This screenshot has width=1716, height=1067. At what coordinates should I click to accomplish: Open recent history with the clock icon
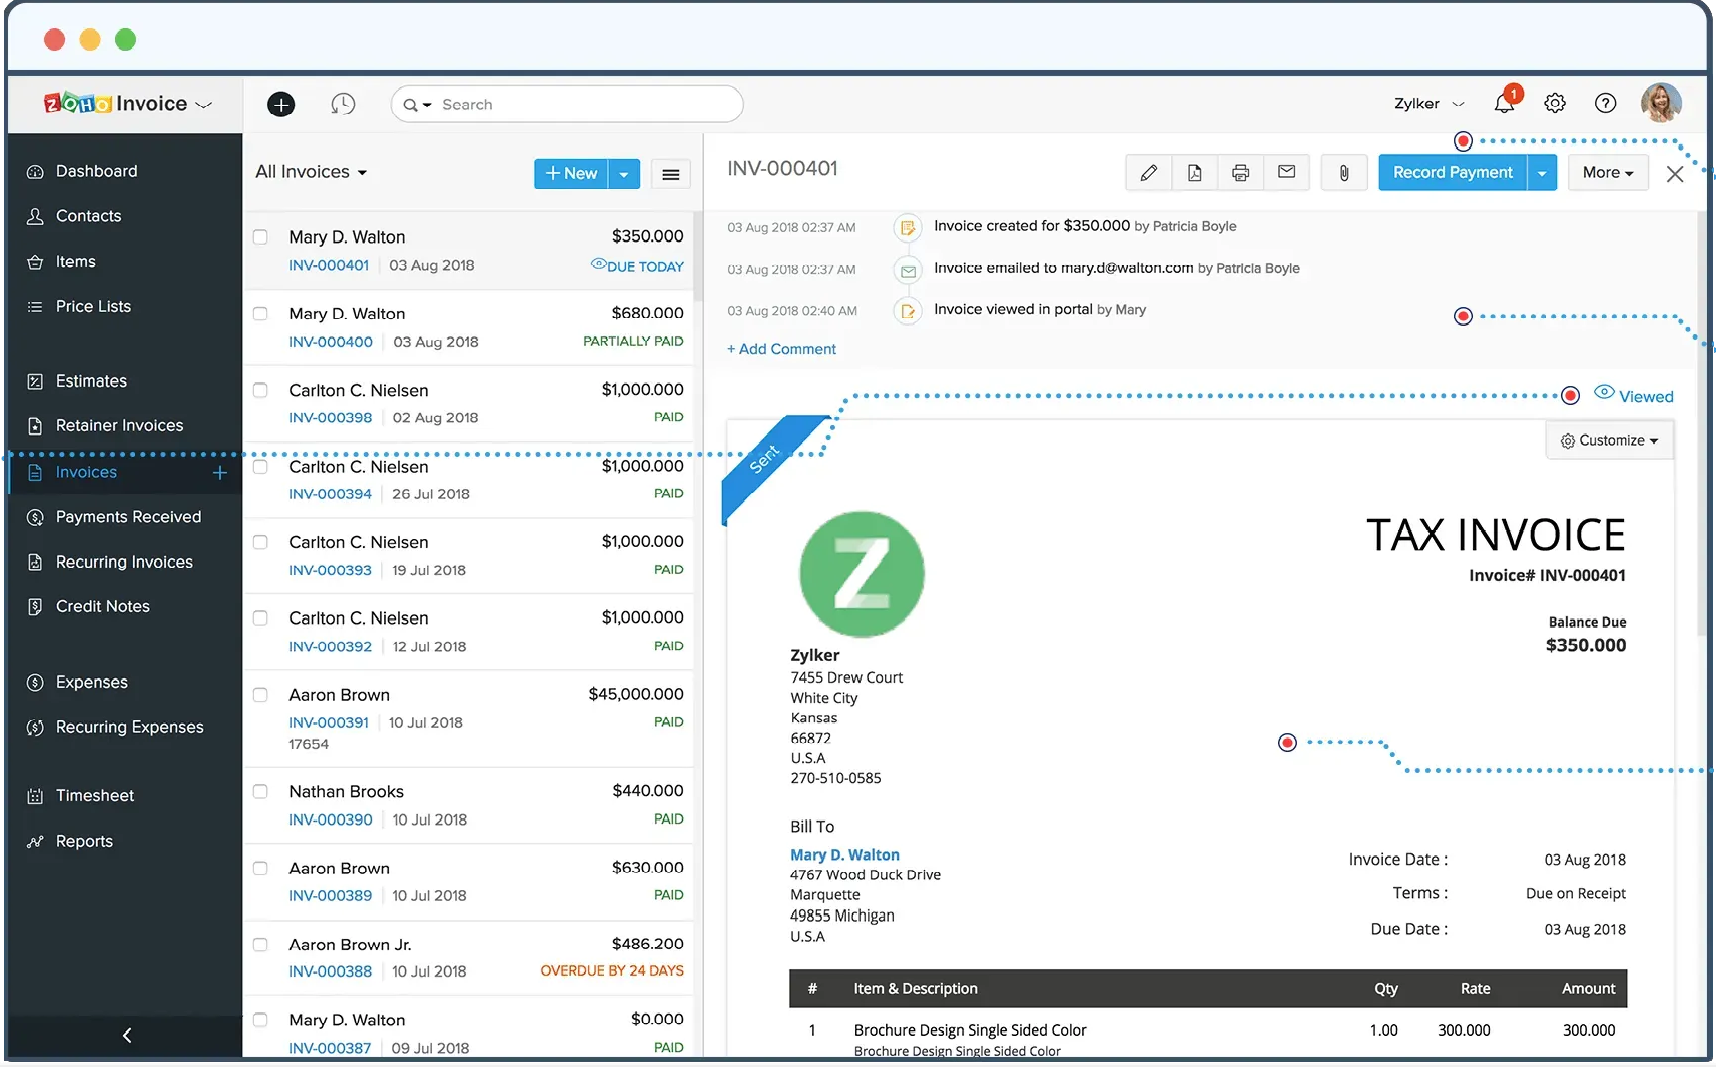[343, 103]
